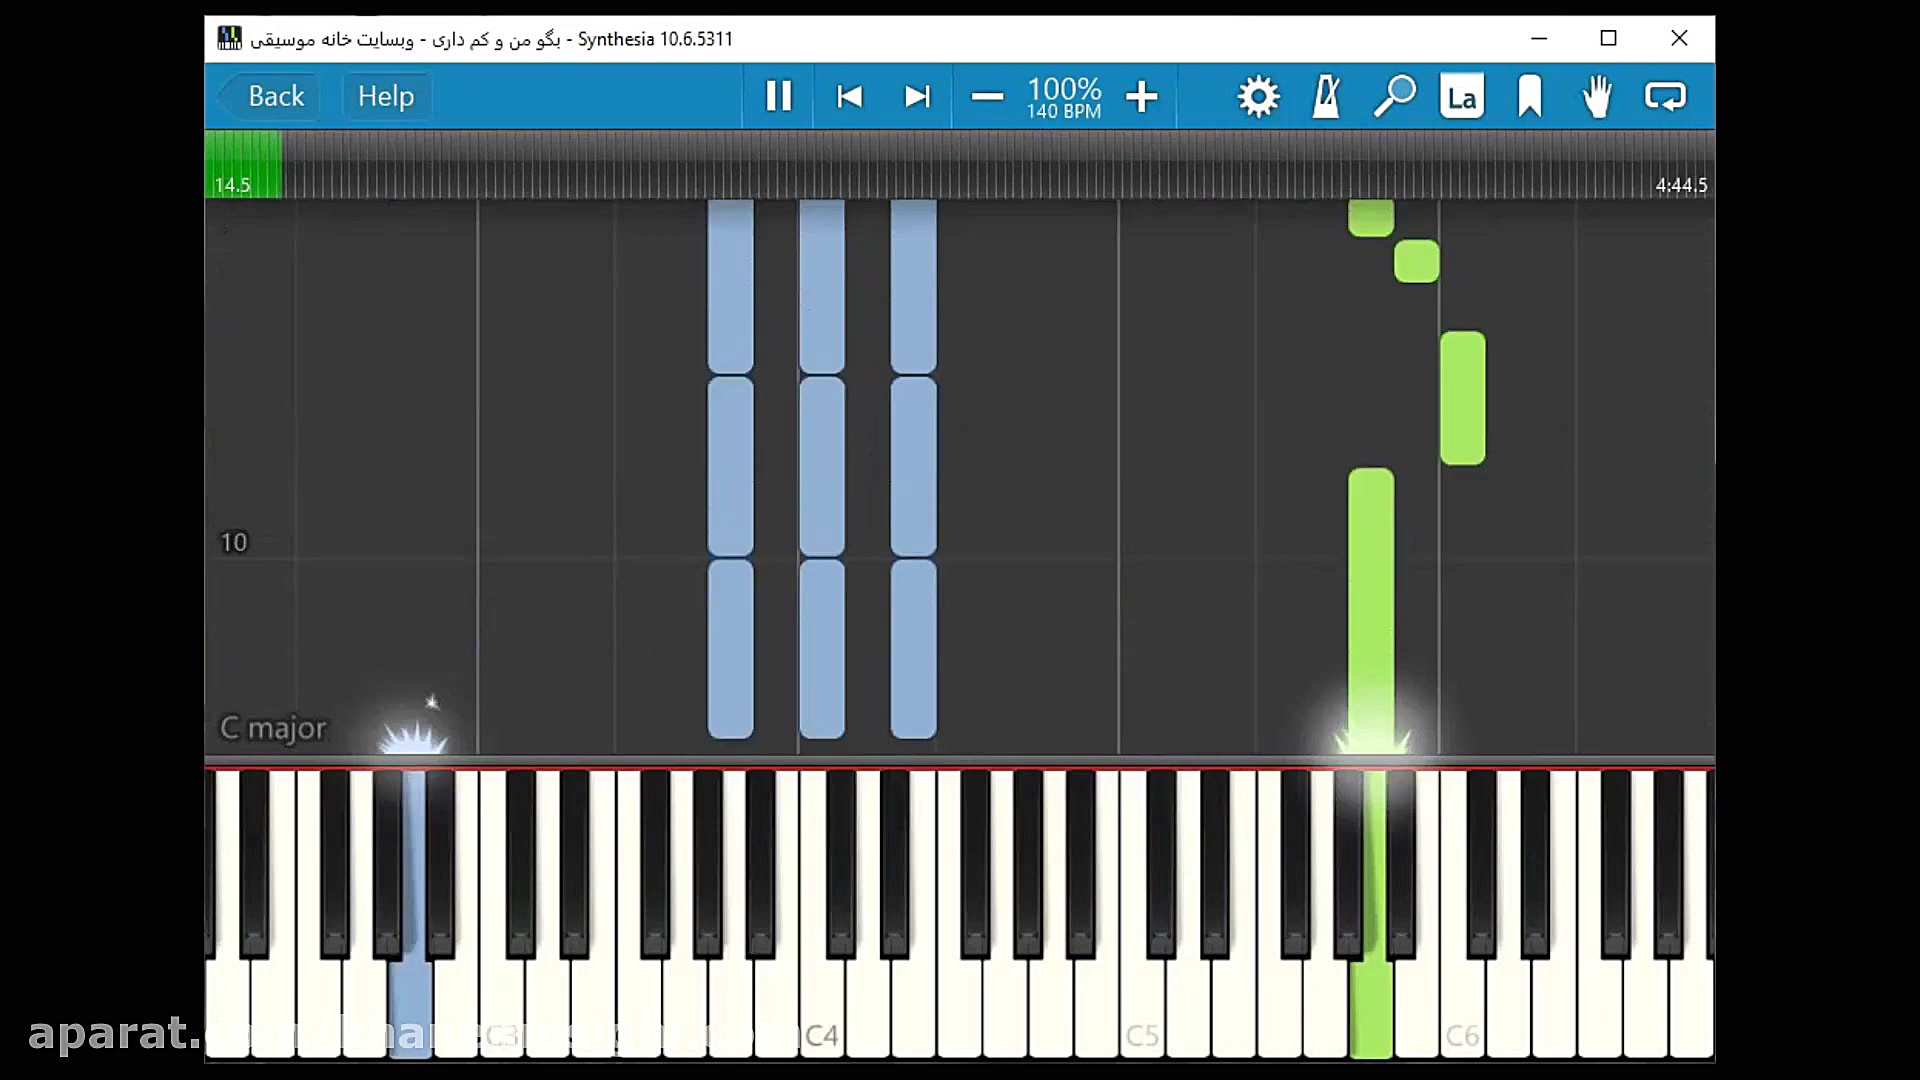This screenshot has height=1080, width=1920.
Task: Pause the song playback
Action: point(778,96)
